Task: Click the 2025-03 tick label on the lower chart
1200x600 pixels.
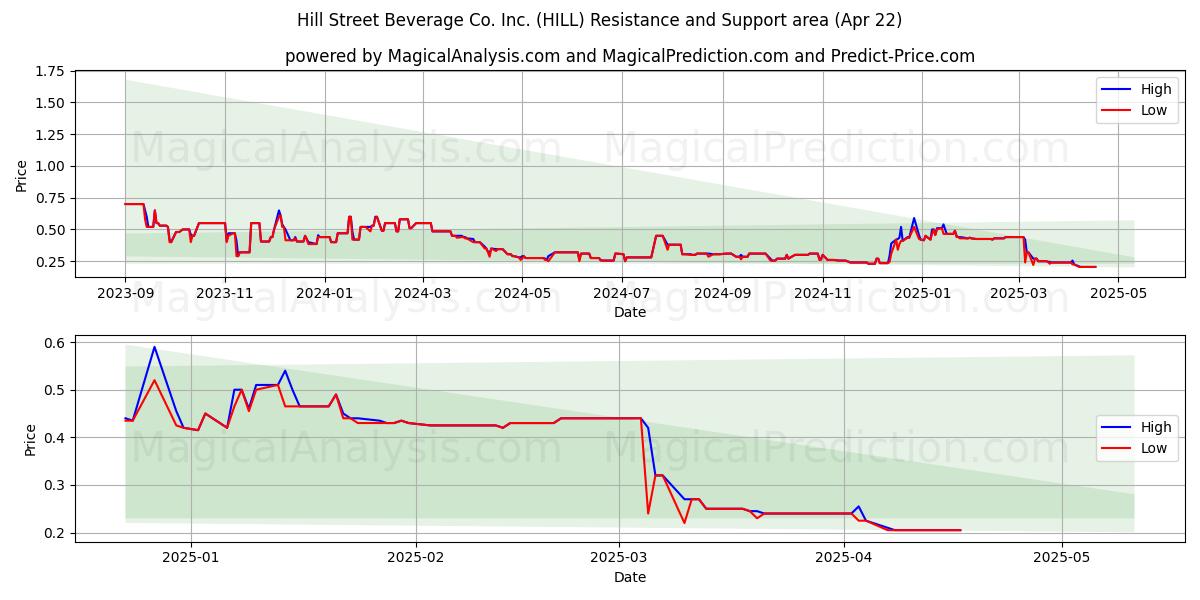Action: [619, 558]
